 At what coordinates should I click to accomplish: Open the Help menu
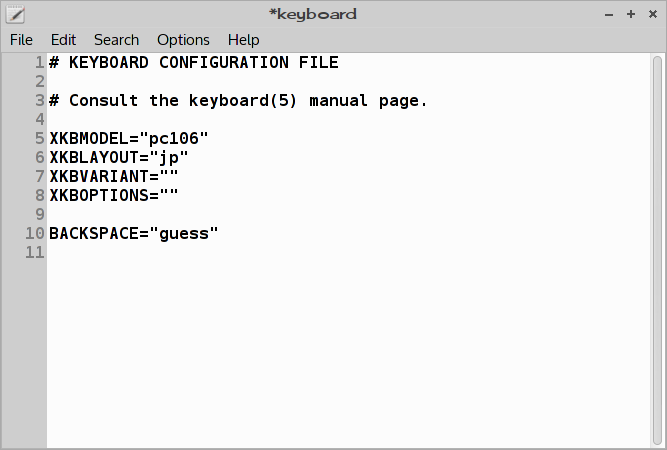click(243, 40)
